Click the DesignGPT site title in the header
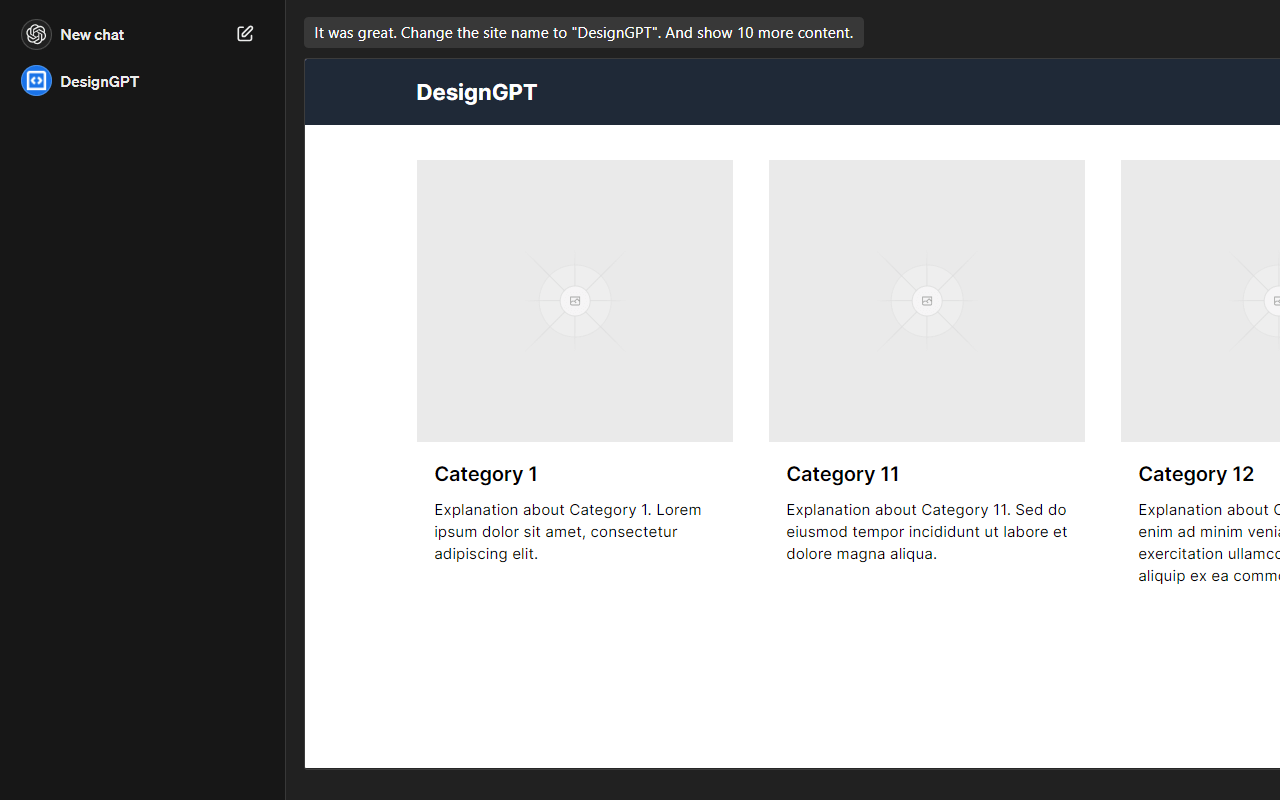The width and height of the screenshot is (1280, 800). click(x=477, y=92)
